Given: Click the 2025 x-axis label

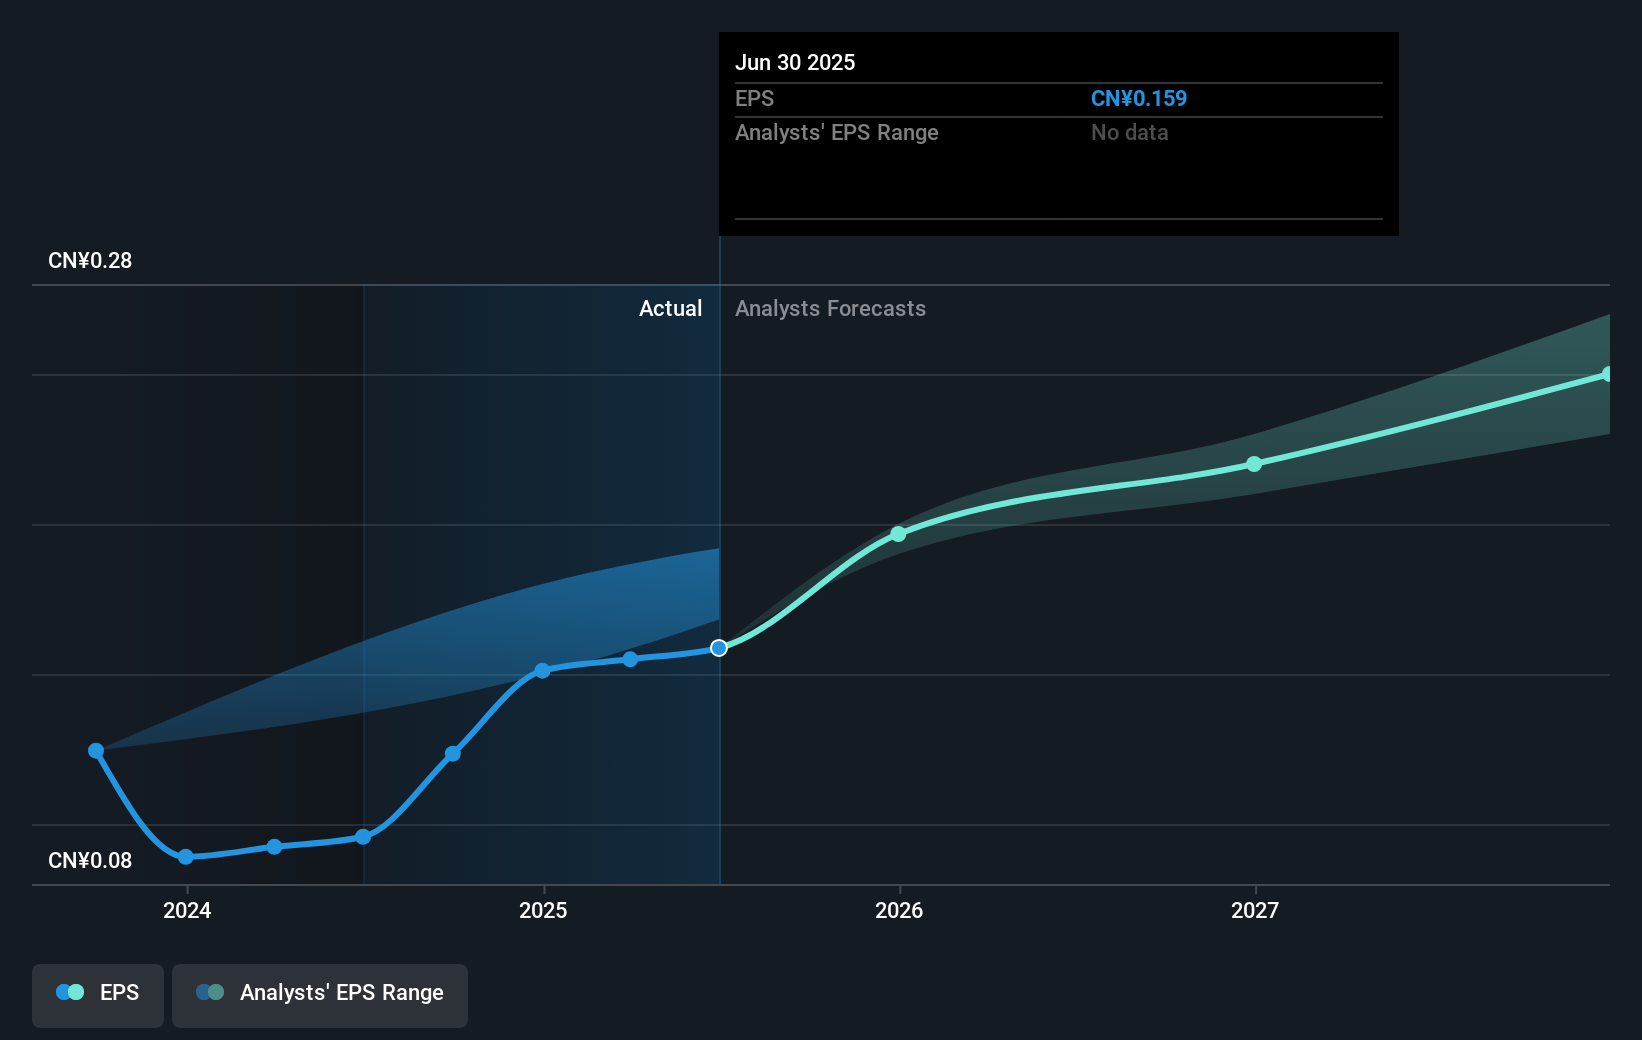Looking at the screenshot, I should tap(543, 910).
